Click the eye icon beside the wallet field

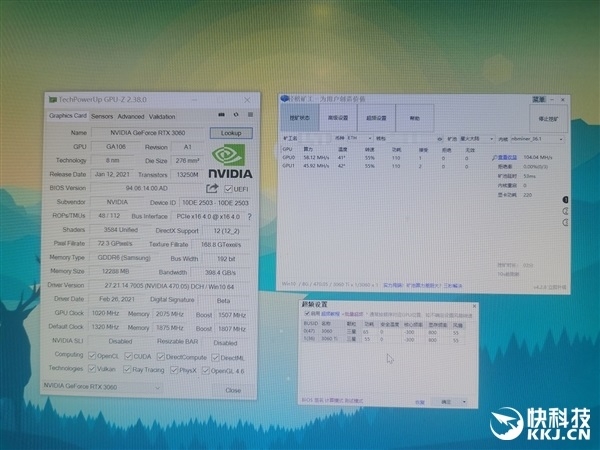tap(440, 139)
